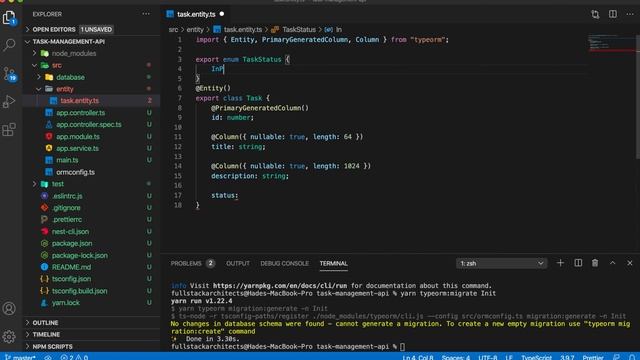Split the terminal panel
The height and width of the screenshot is (360, 640).
coord(578,263)
